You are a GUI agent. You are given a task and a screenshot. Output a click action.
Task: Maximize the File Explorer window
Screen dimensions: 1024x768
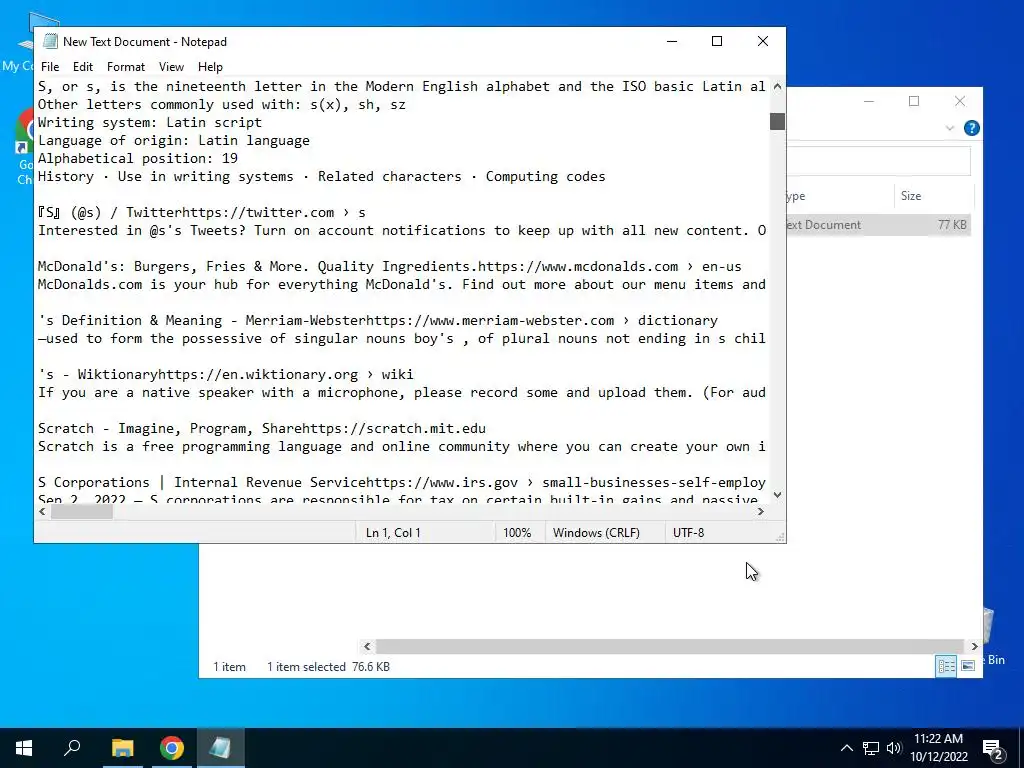click(x=914, y=101)
